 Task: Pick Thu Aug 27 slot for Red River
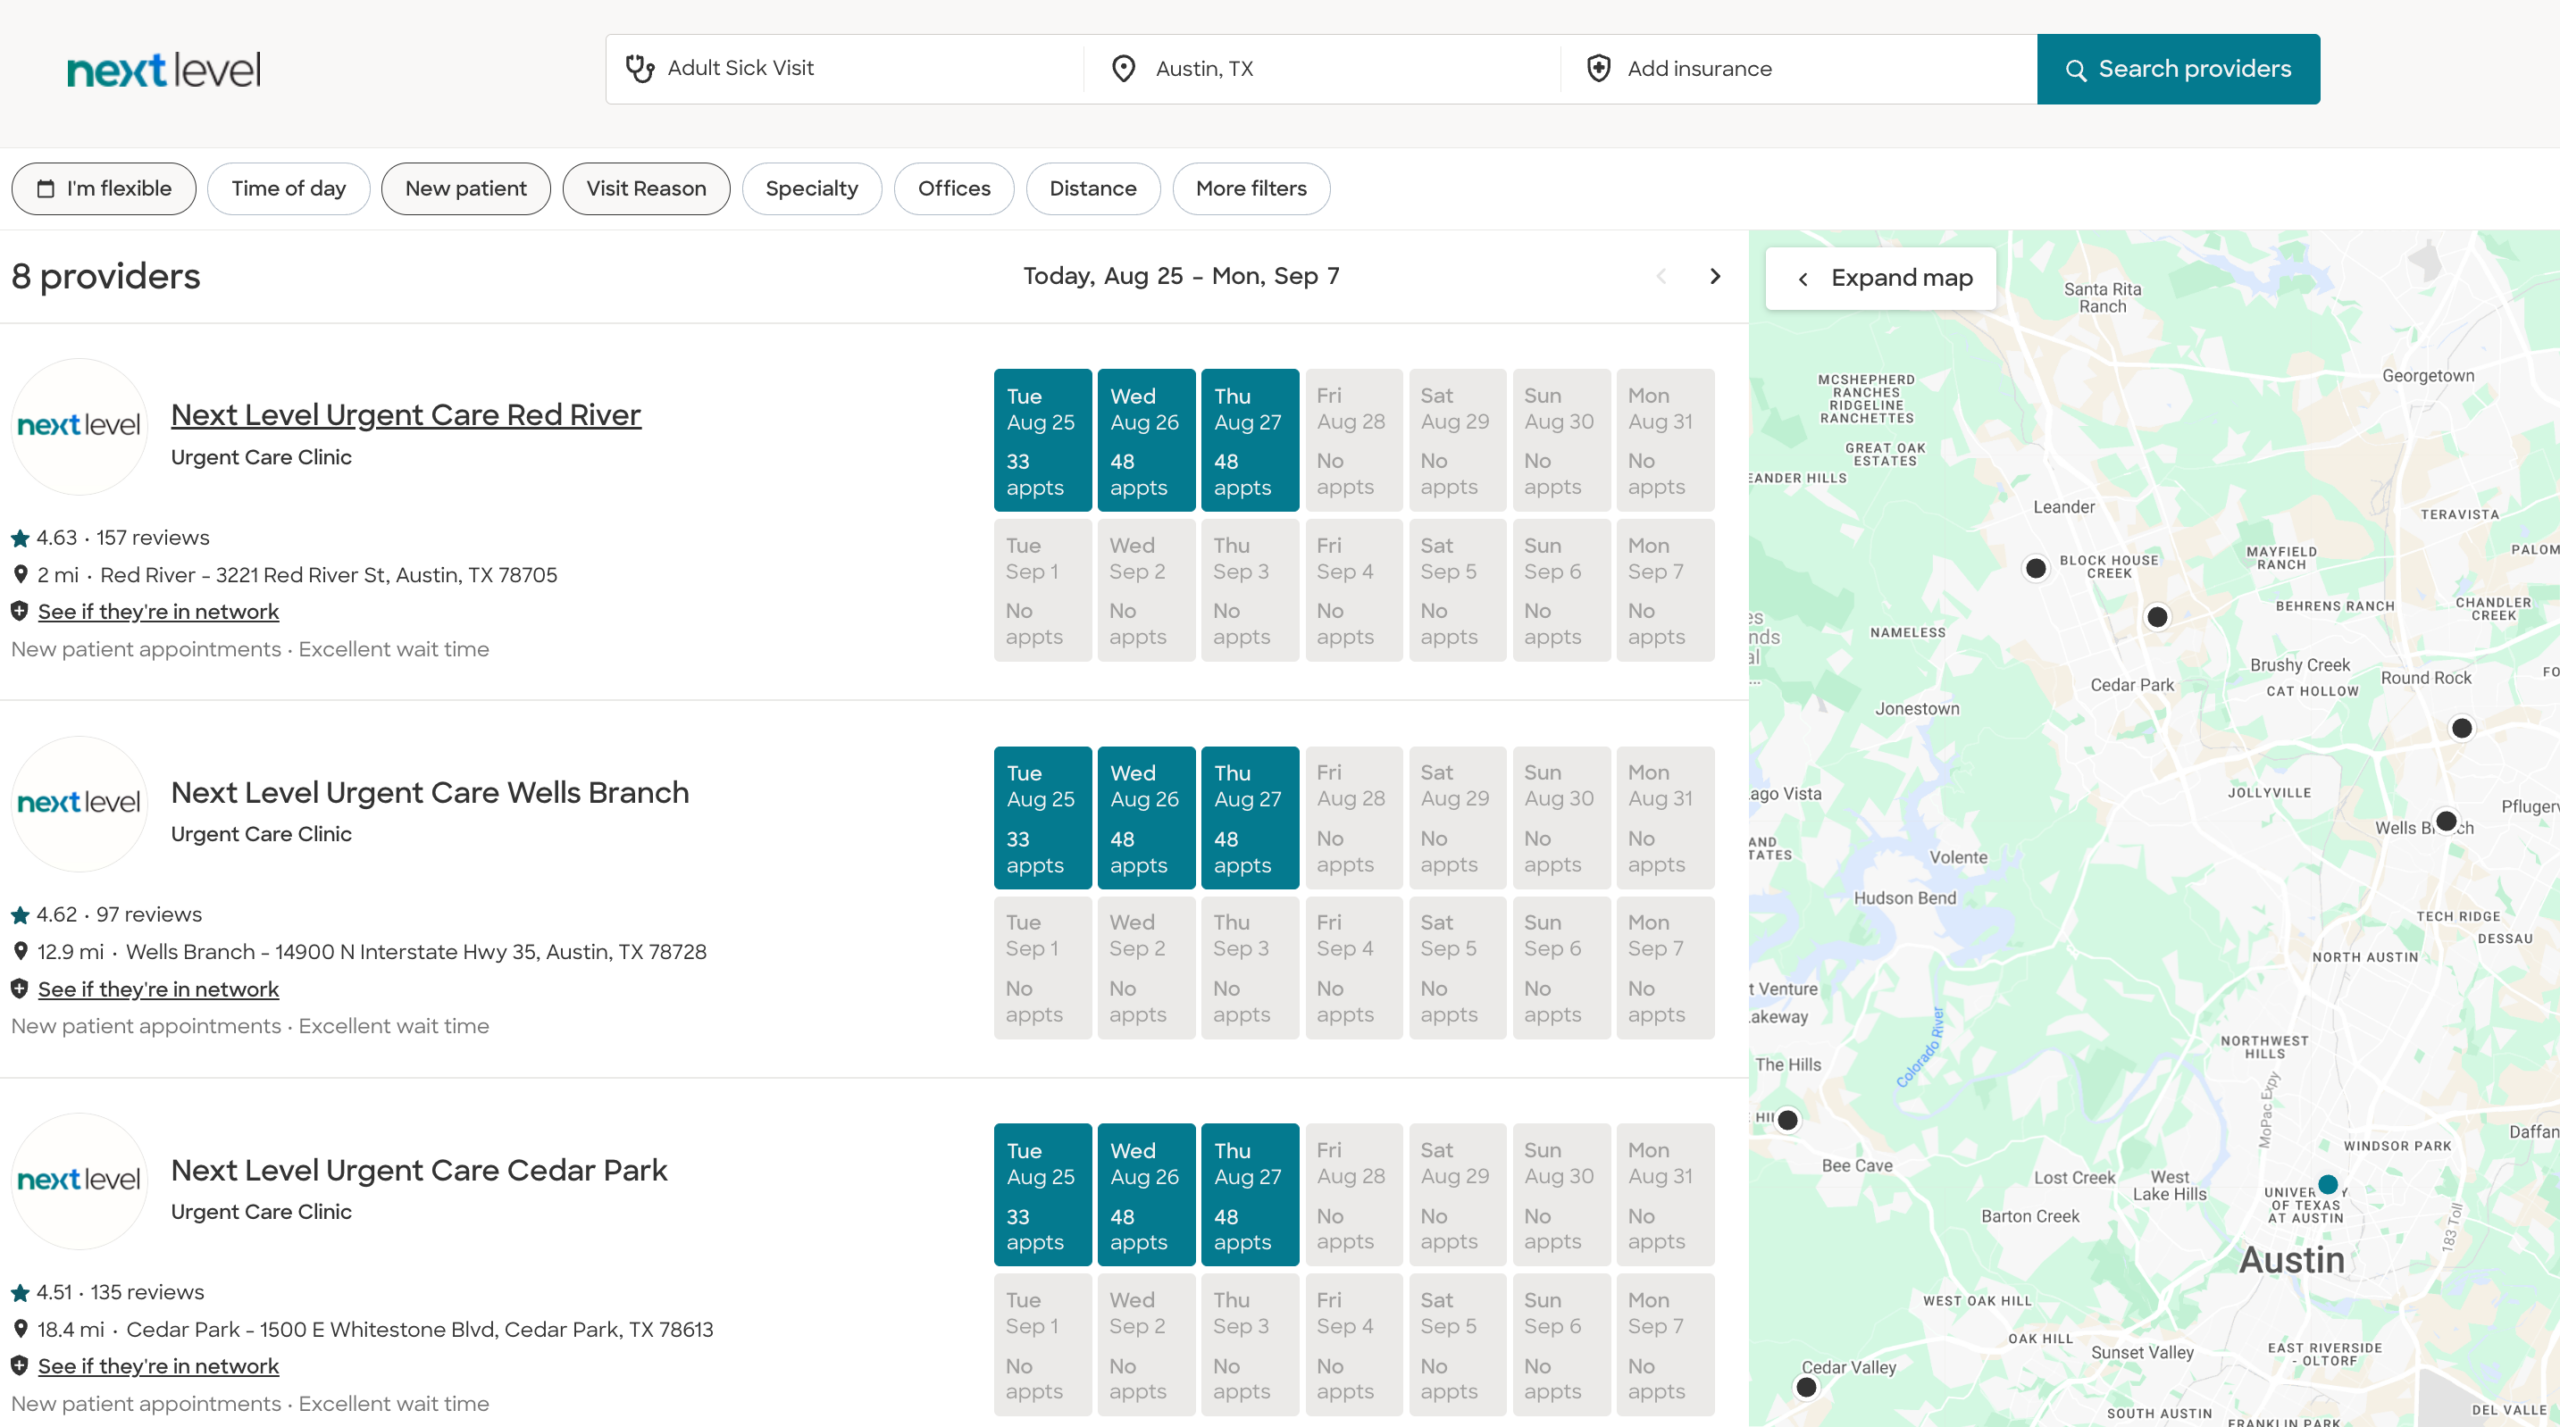(x=1250, y=440)
